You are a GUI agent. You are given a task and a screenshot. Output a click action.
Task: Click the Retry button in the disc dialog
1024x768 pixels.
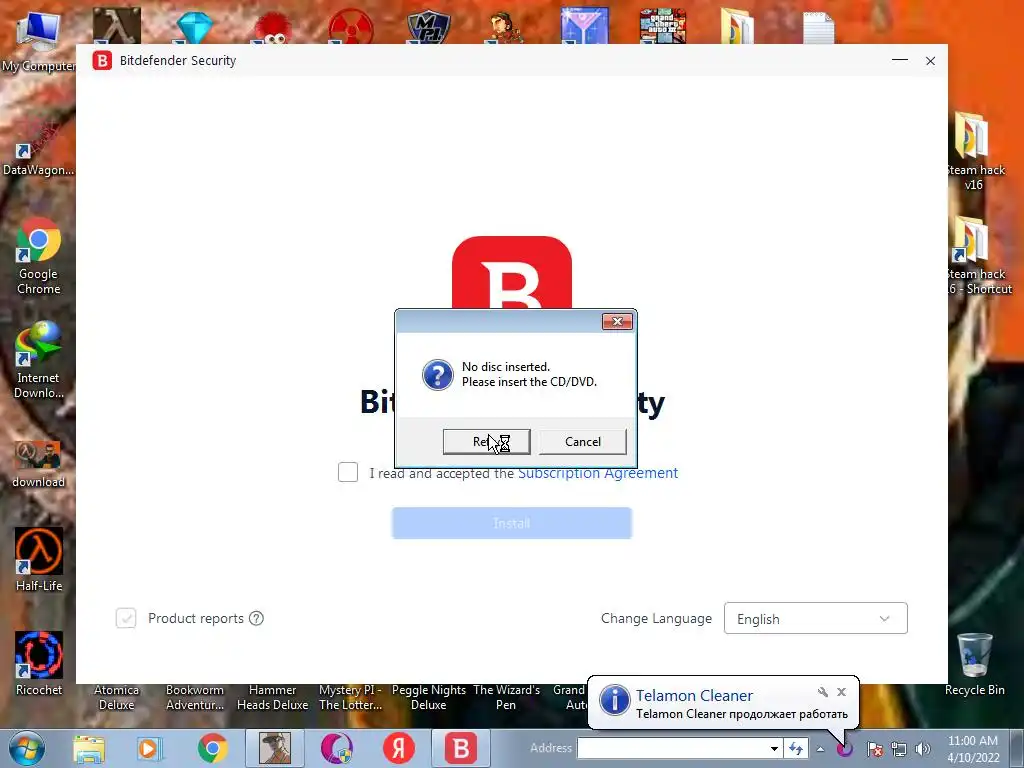[487, 441]
